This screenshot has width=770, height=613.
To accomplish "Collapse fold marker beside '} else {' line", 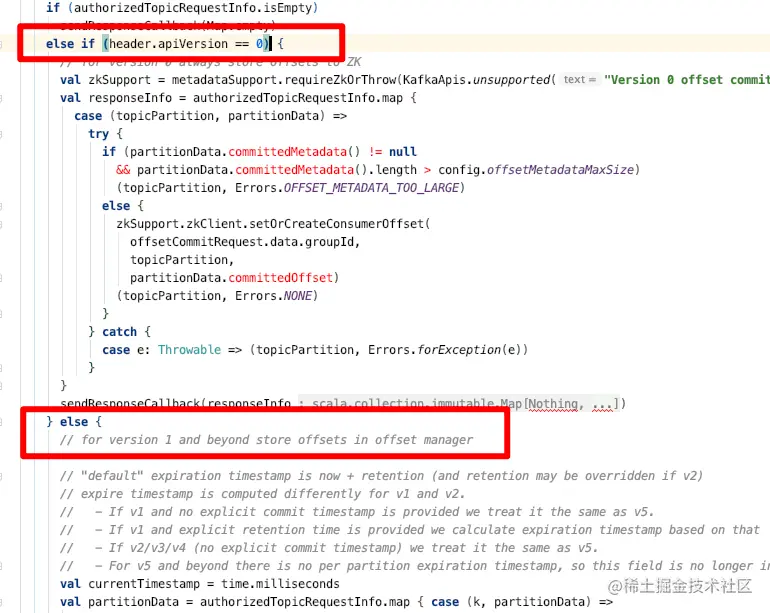I will point(1,422).
